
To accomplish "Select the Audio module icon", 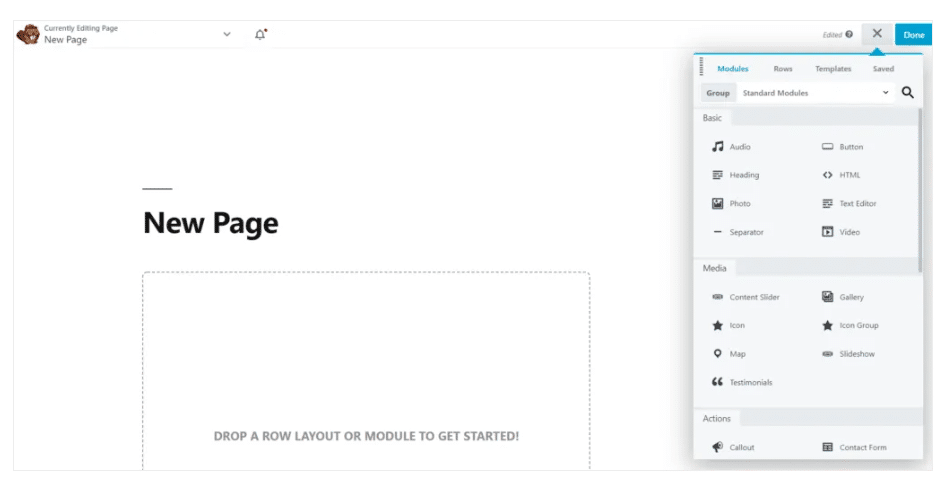I will [x=717, y=146].
